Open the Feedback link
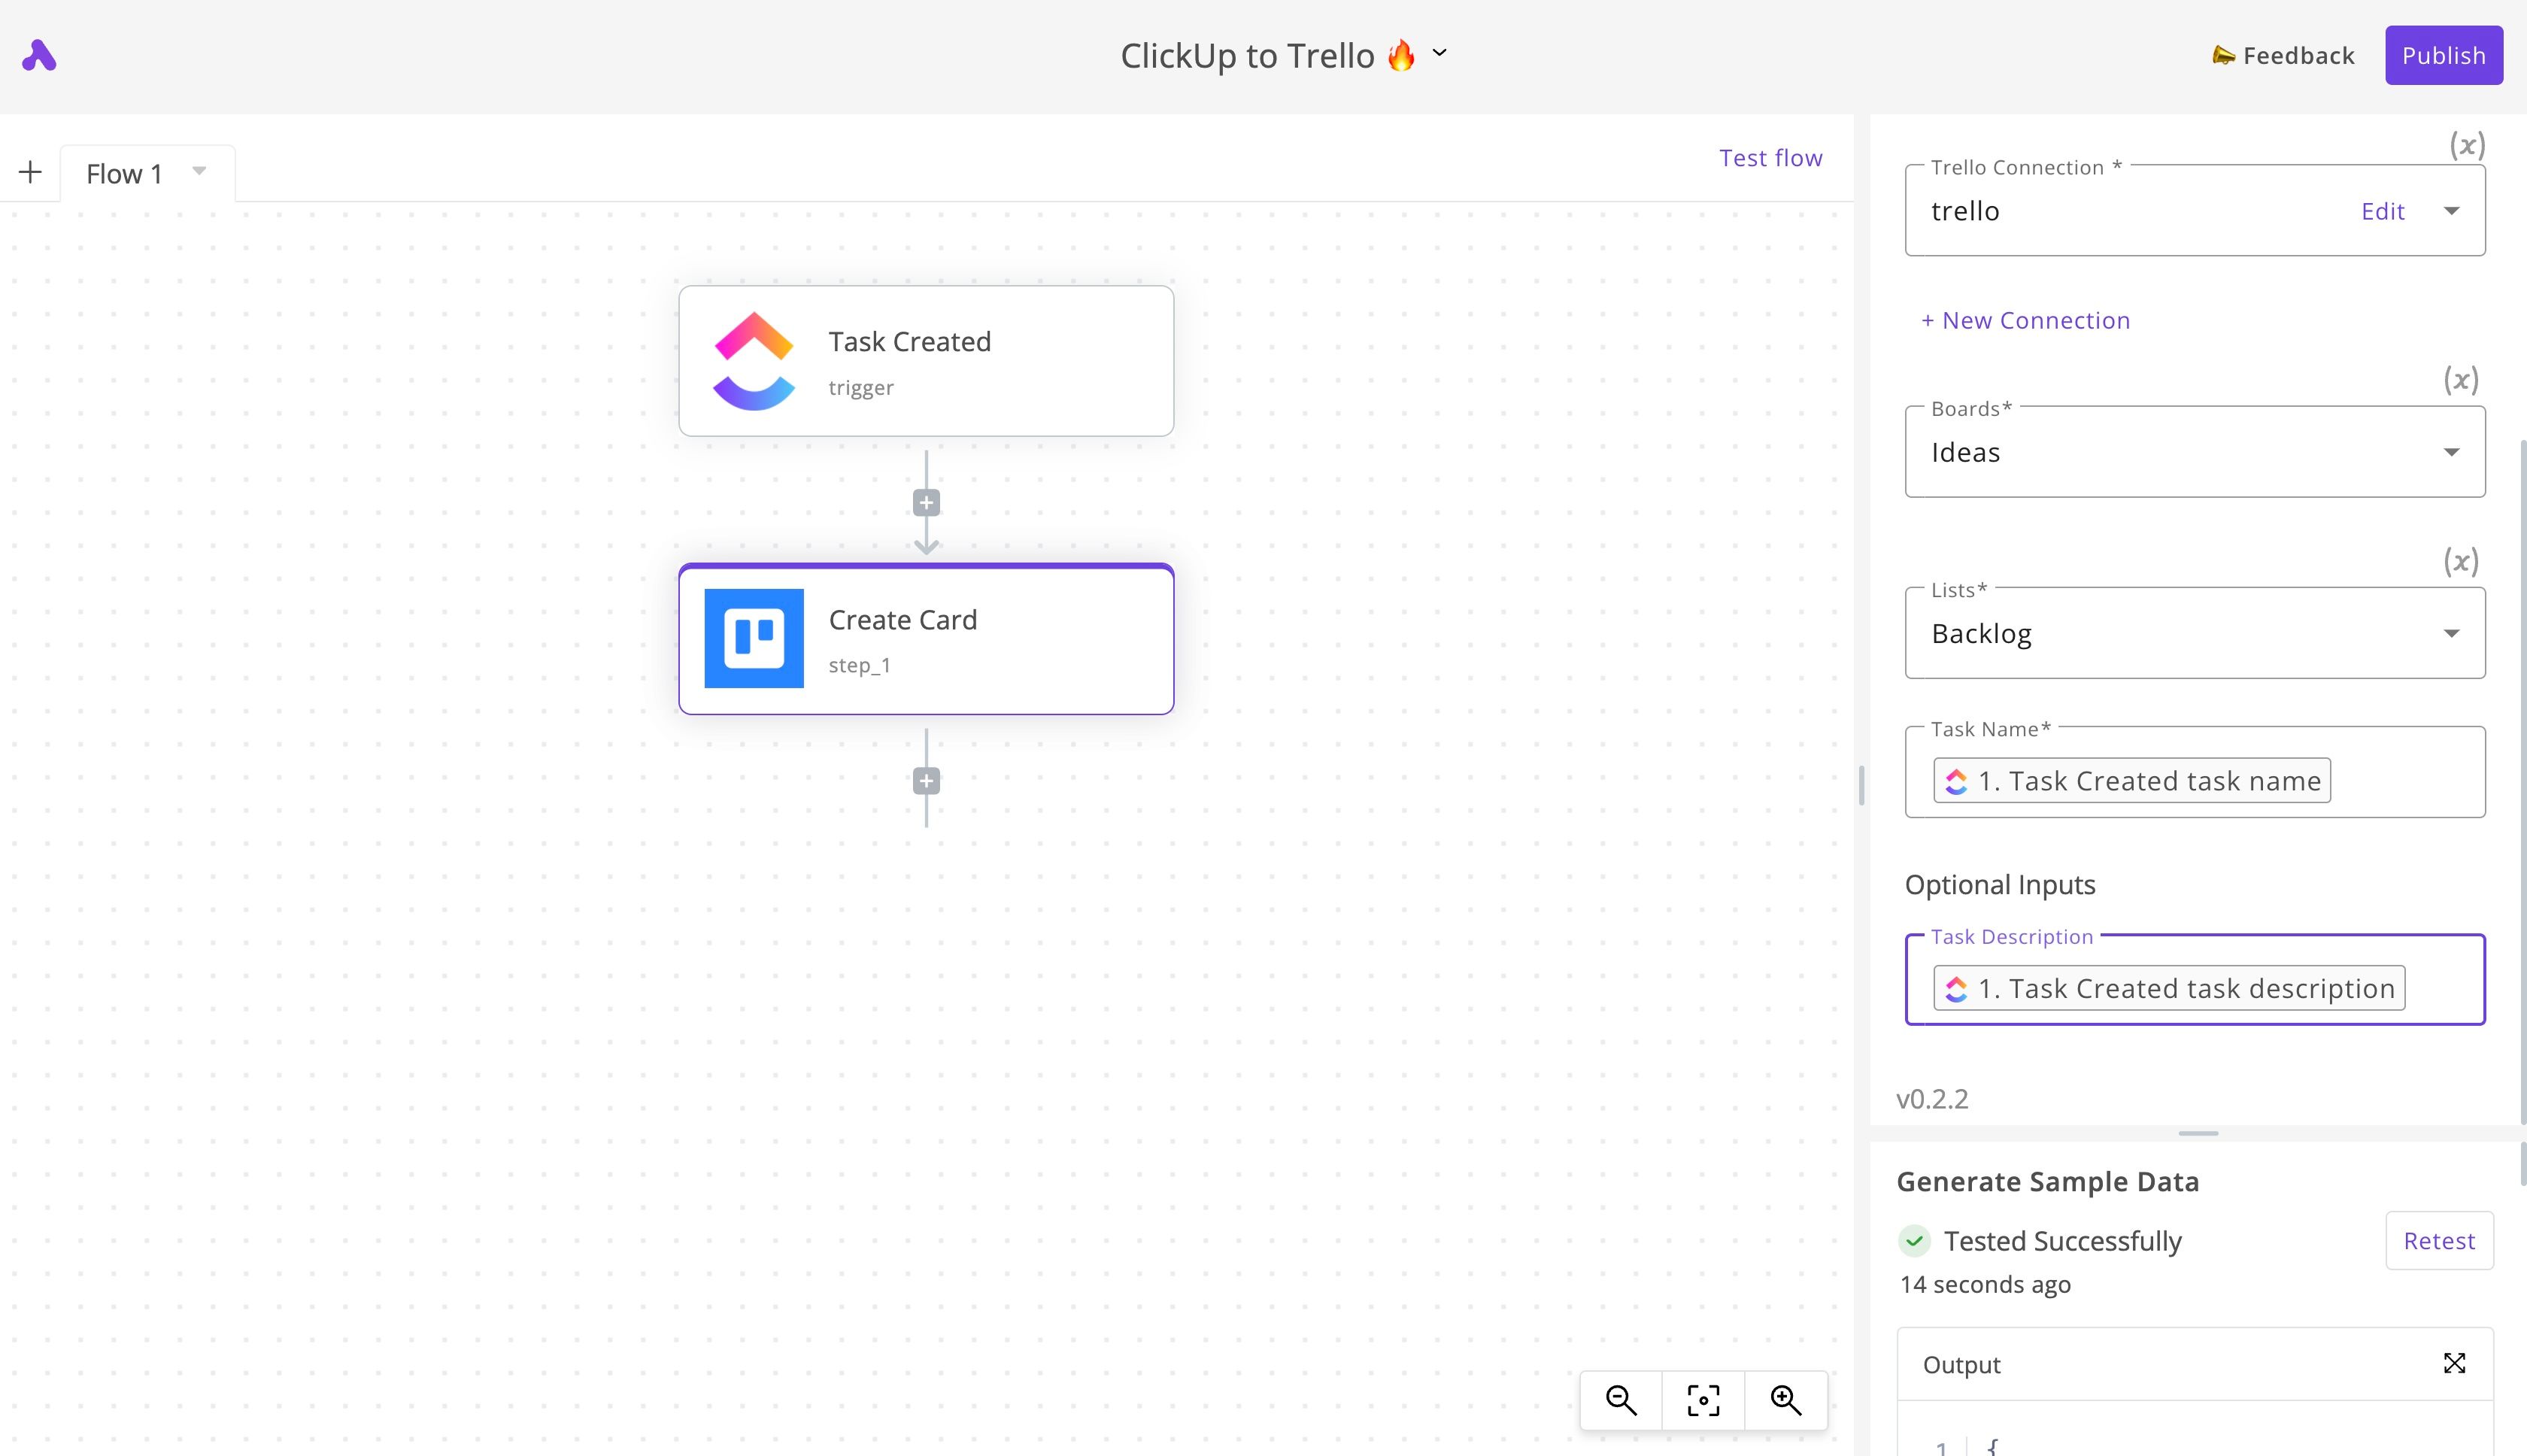2527x1456 pixels. pyautogui.click(x=2283, y=56)
